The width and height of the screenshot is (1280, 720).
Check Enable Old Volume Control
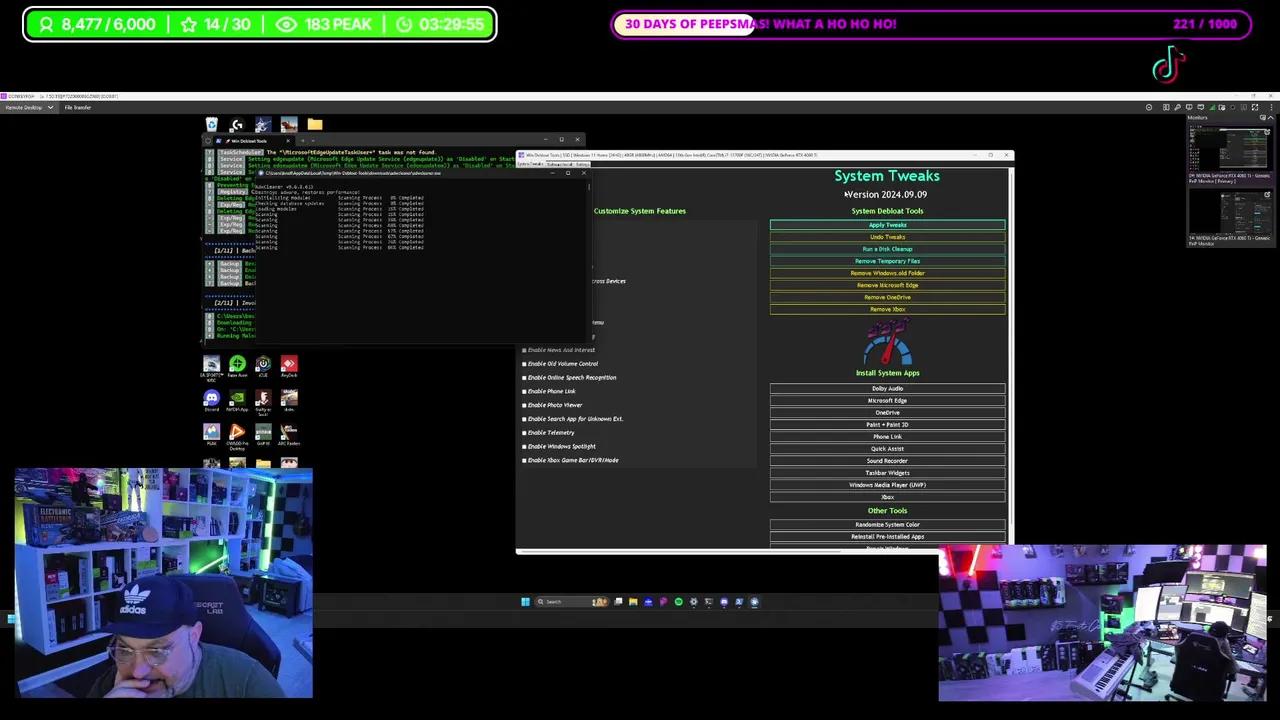pos(524,364)
